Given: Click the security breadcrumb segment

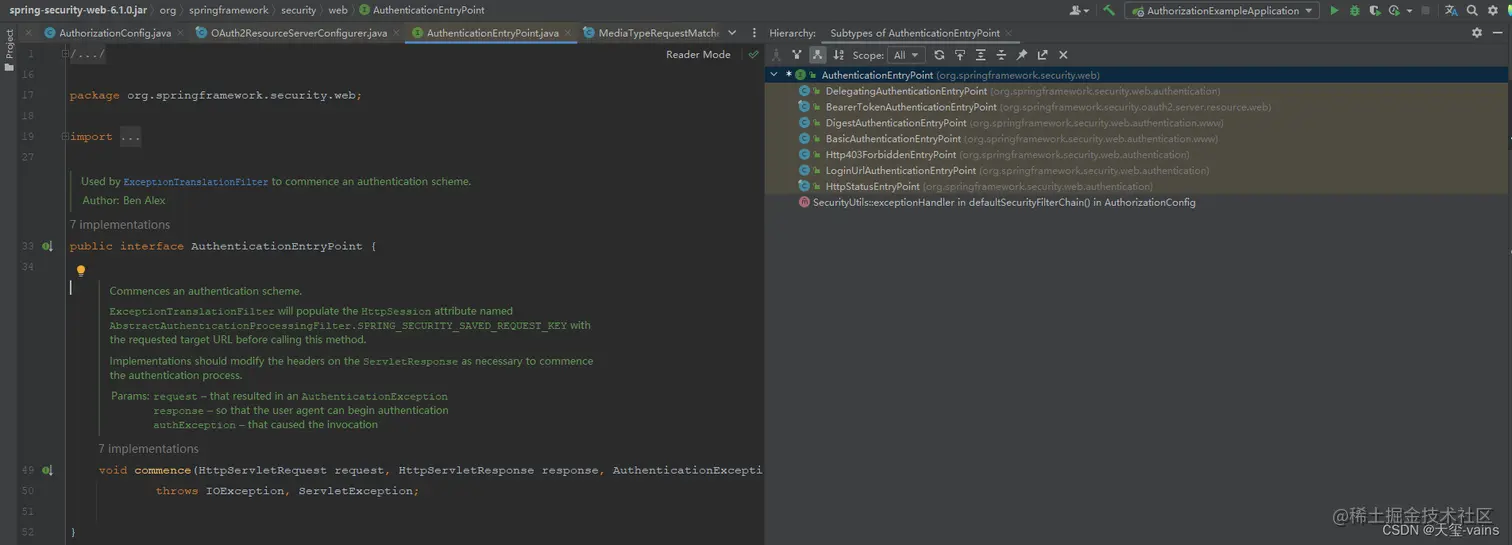Looking at the screenshot, I should point(298,10).
